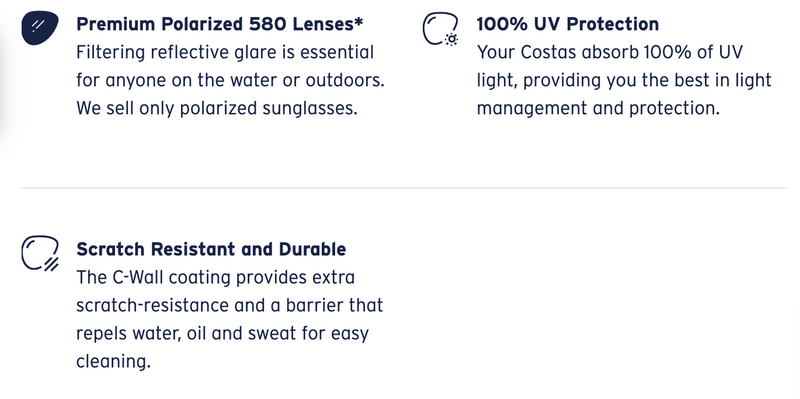This screenshot has width=800, height=399.
Task: Click the line 'scratch-resistance and a barrier that'
Action: pyautogui.click(x=230, y=306)
